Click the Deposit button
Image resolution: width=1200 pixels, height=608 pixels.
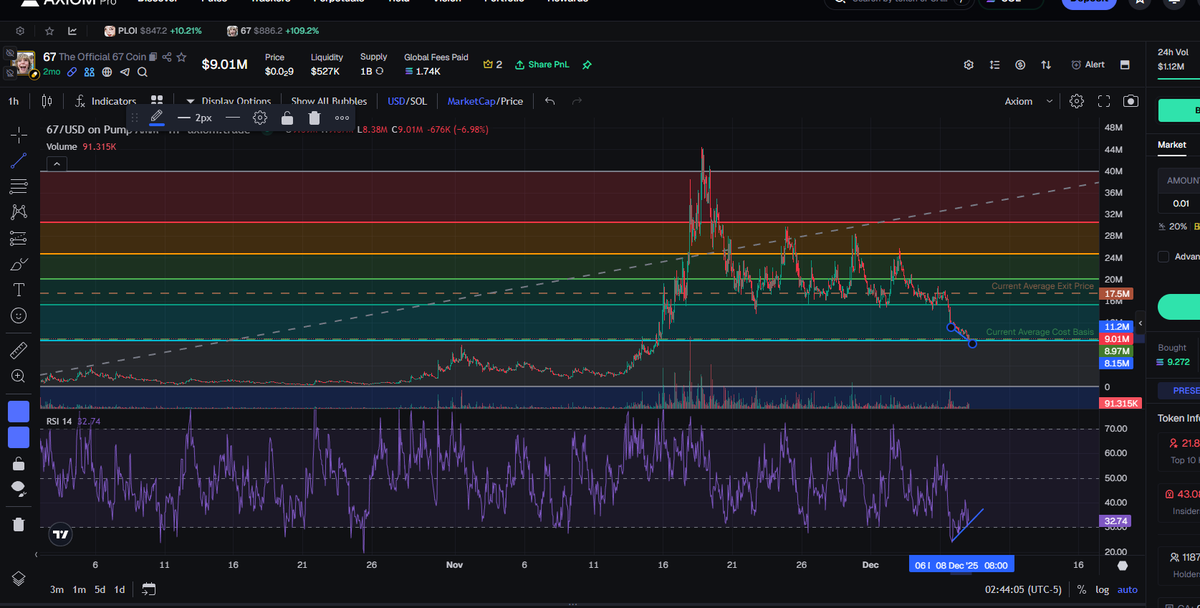tap(1089, 3)
